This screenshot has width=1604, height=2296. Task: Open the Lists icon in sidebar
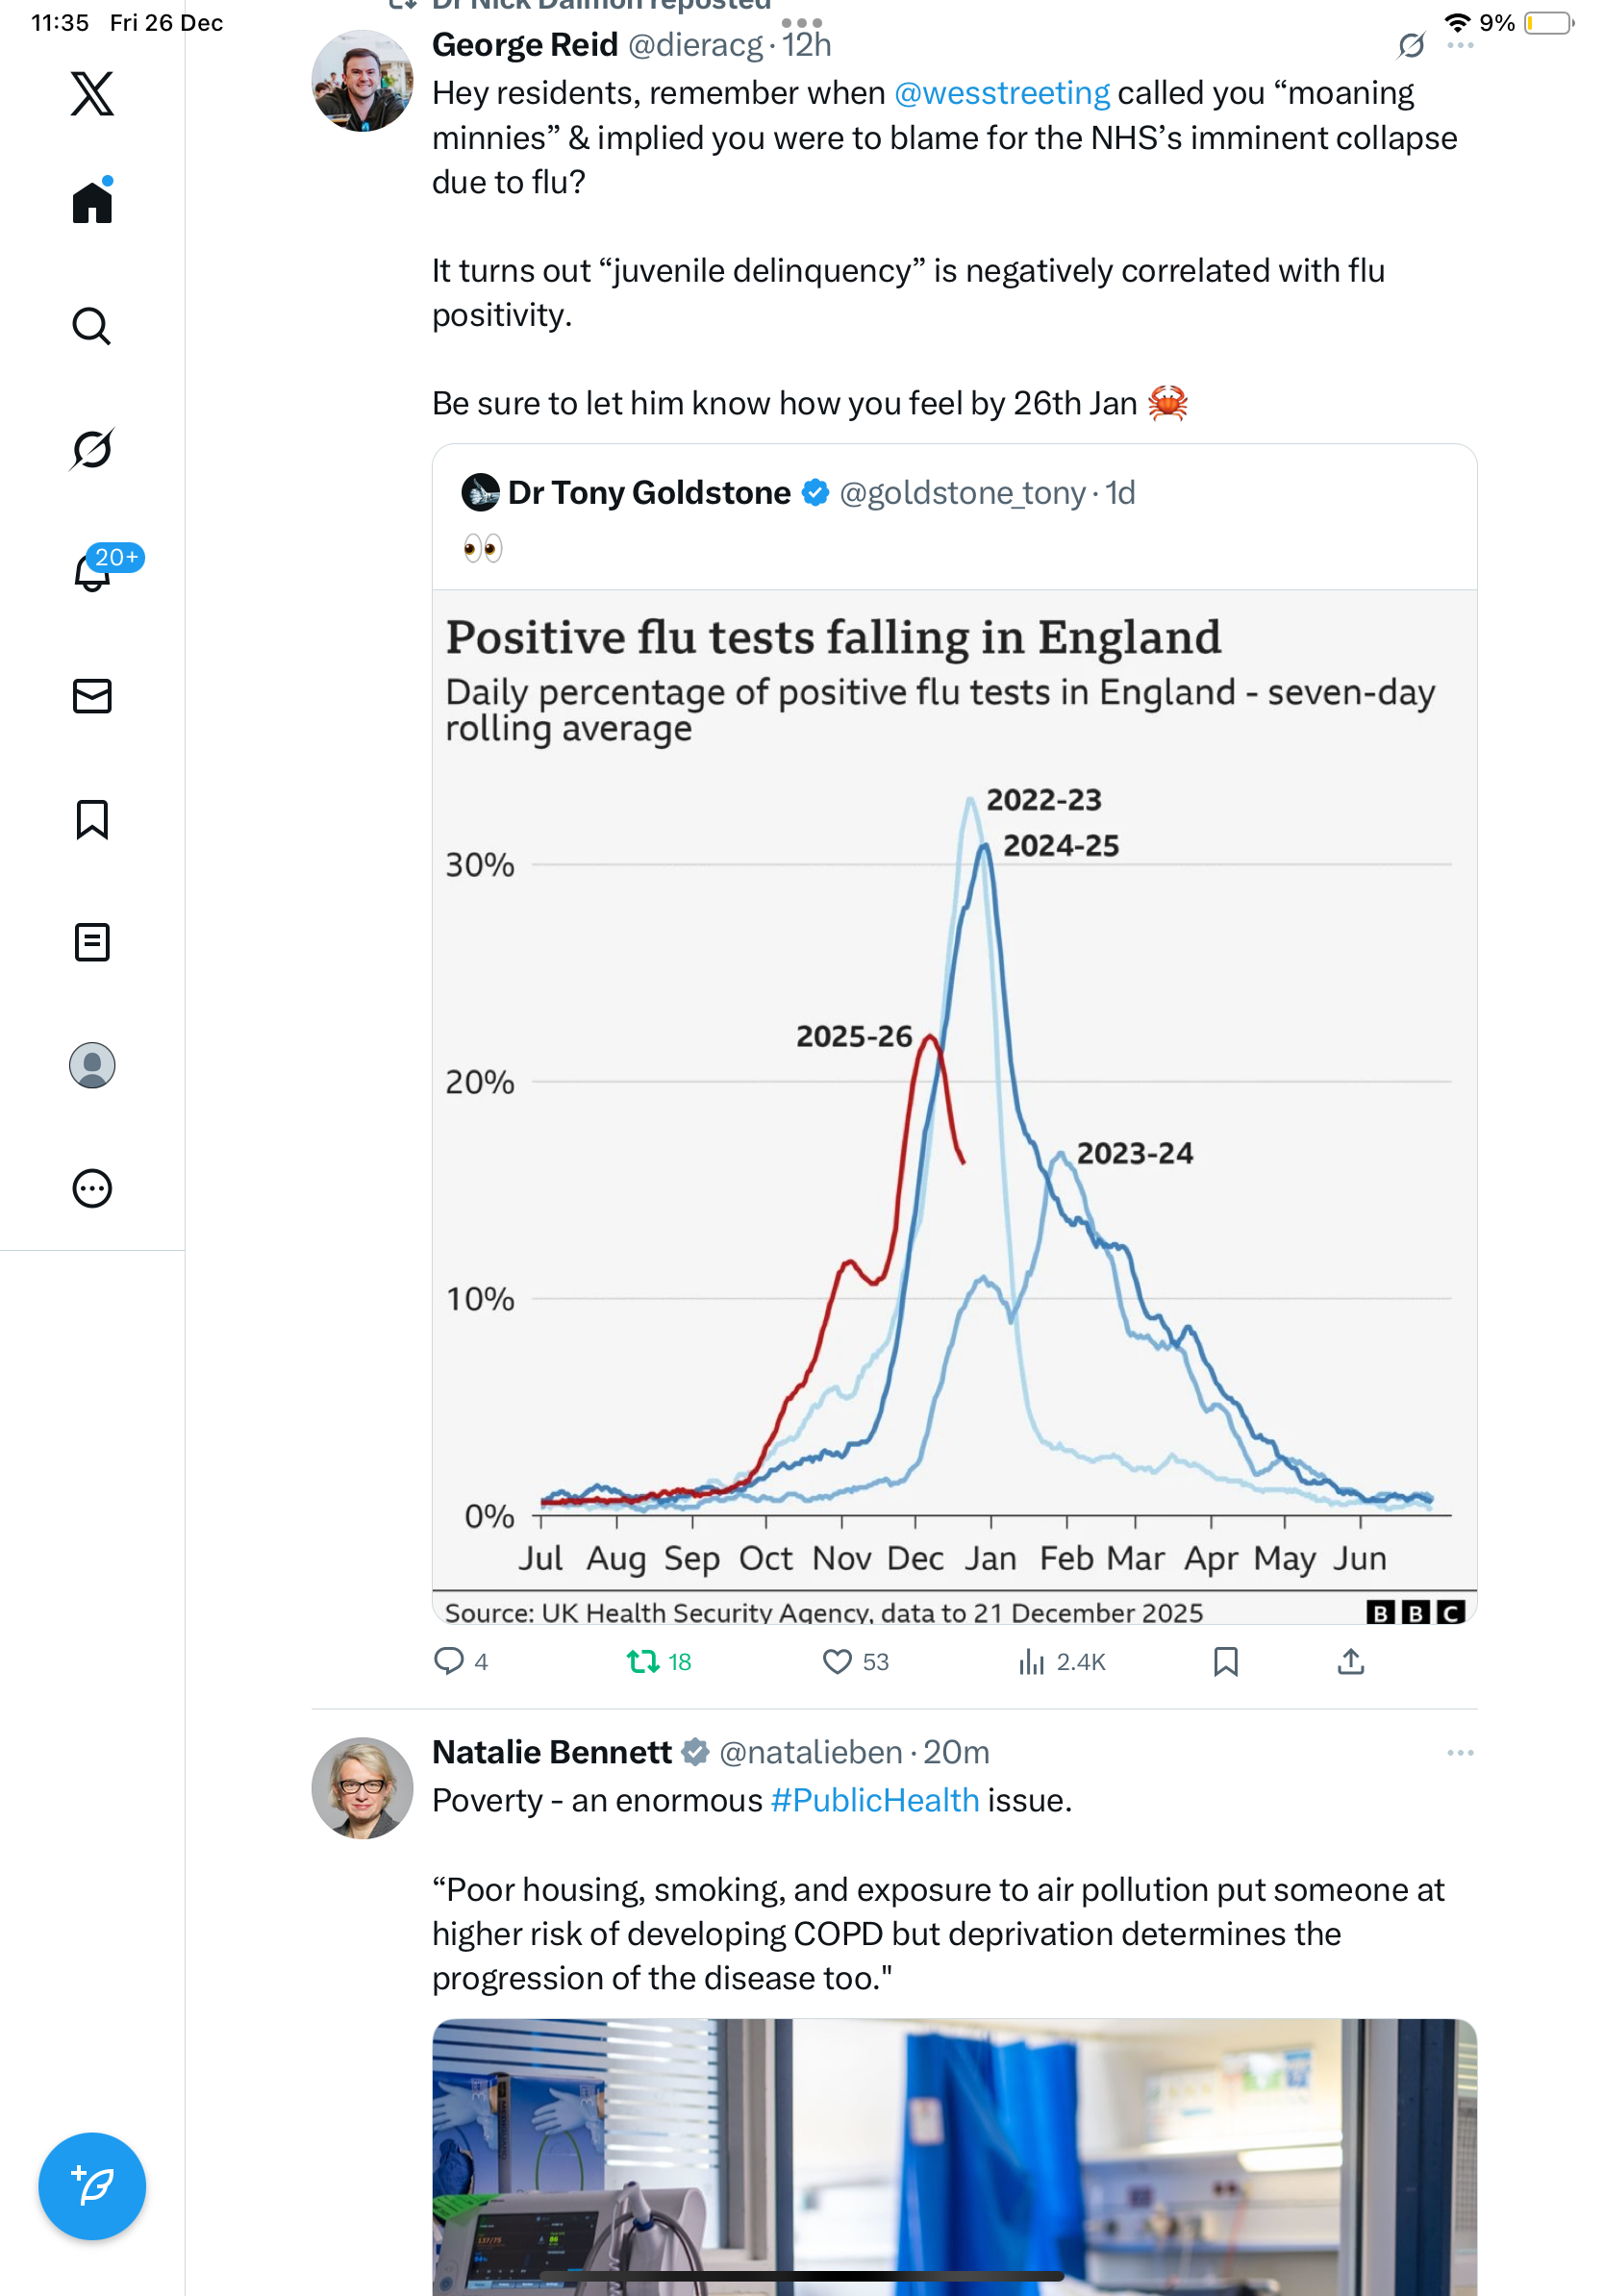click(92, 942)
